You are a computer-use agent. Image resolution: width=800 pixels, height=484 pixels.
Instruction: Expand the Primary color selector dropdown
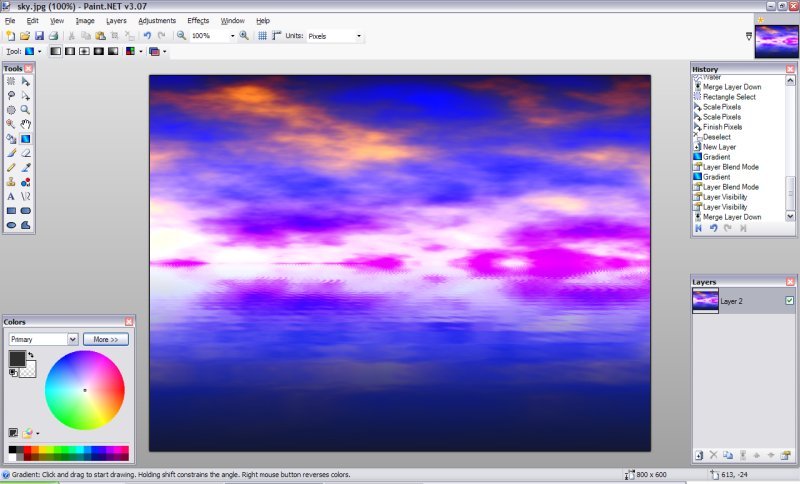pyautogui.click(x=73, y=339)
